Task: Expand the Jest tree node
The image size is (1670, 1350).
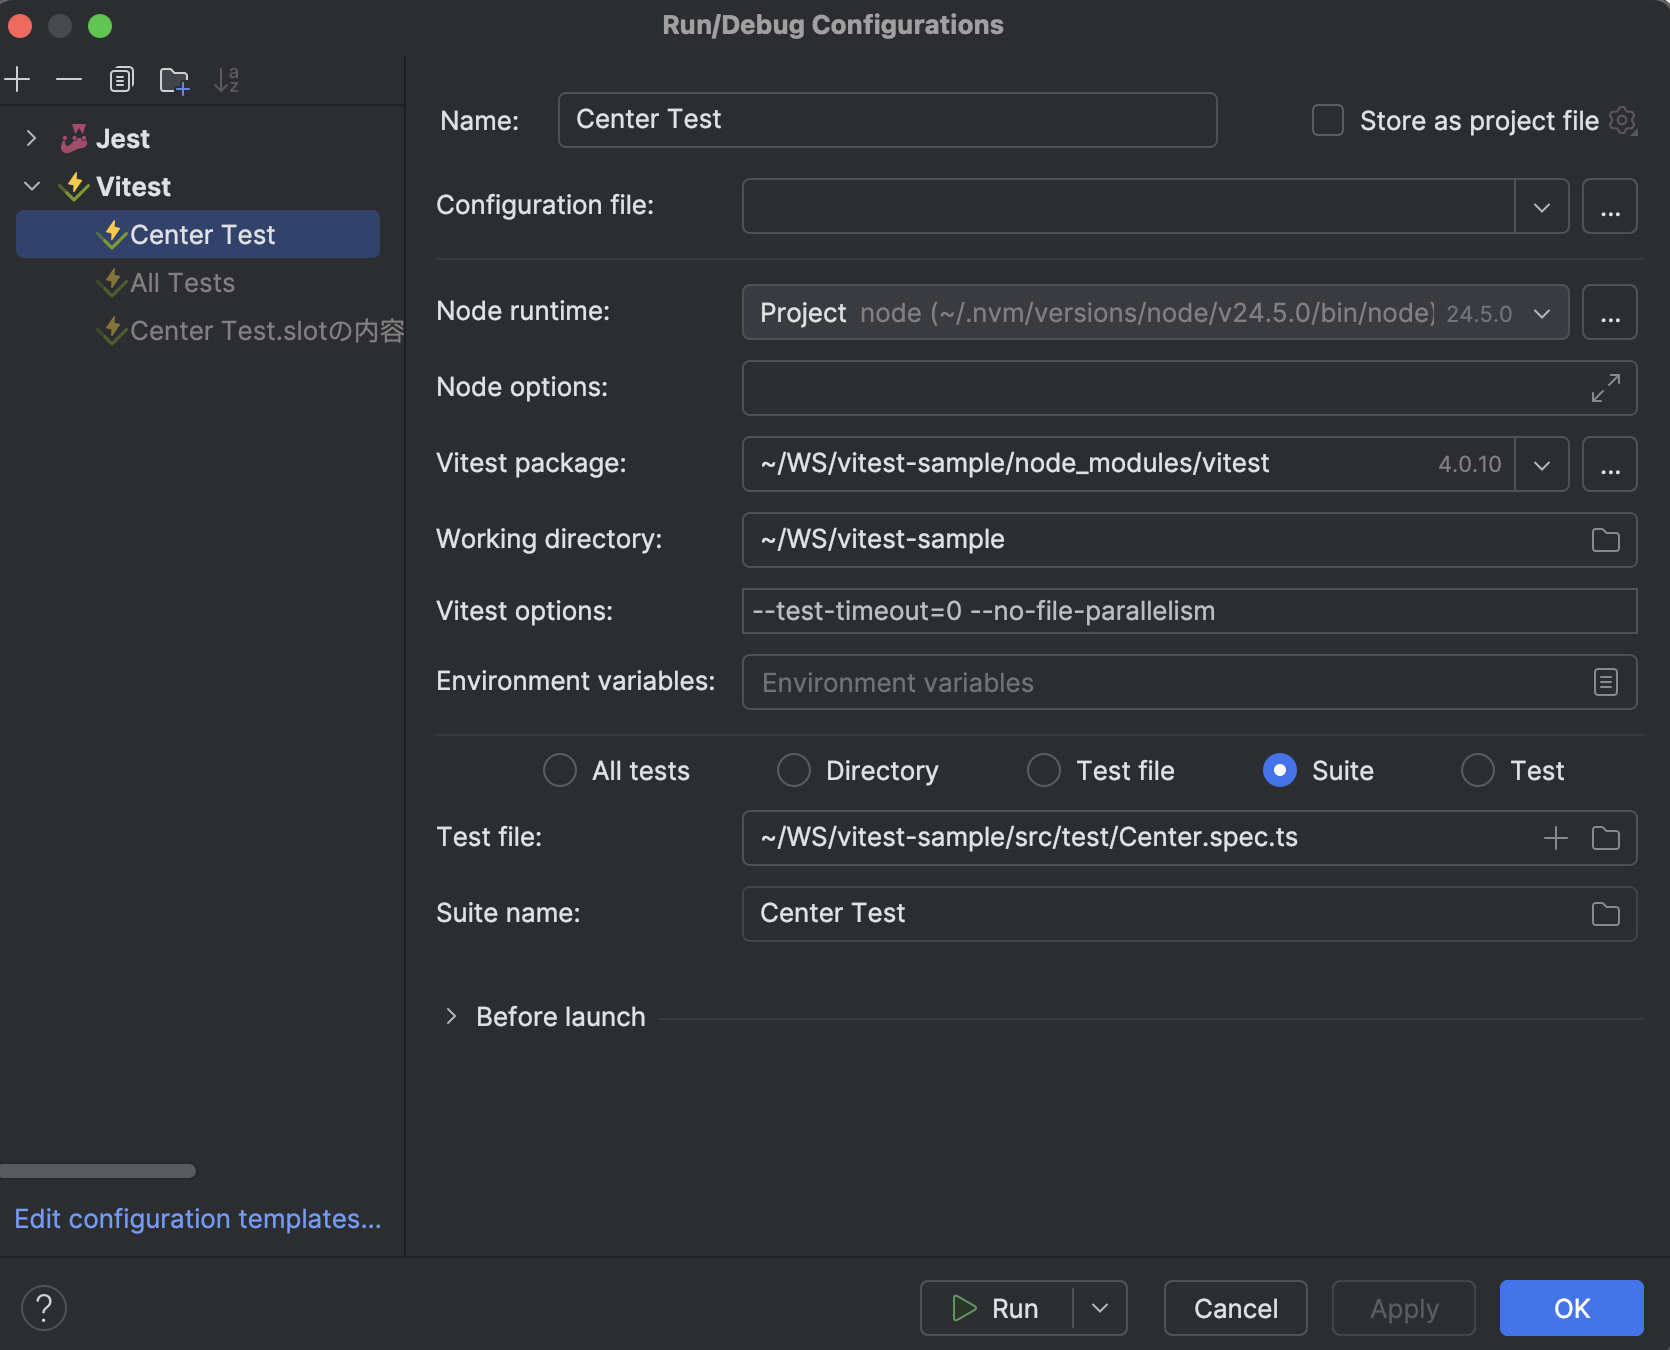Action: pos(31,139)
